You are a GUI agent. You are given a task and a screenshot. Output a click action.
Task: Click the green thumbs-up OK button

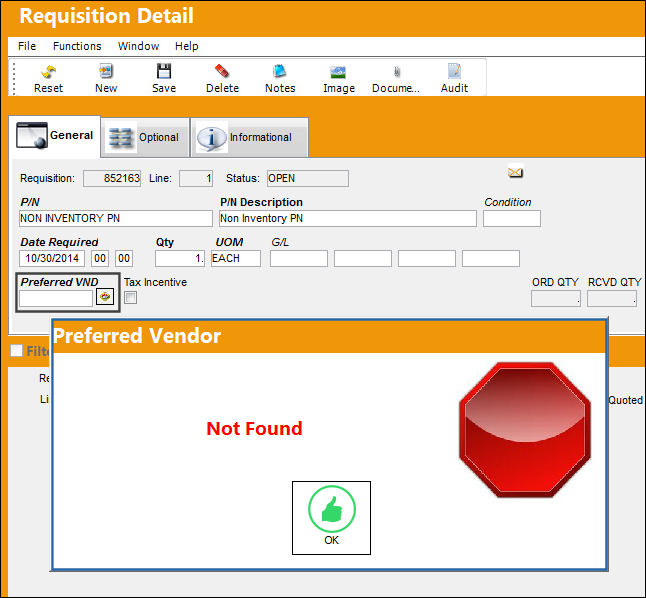tap(331, 518)
